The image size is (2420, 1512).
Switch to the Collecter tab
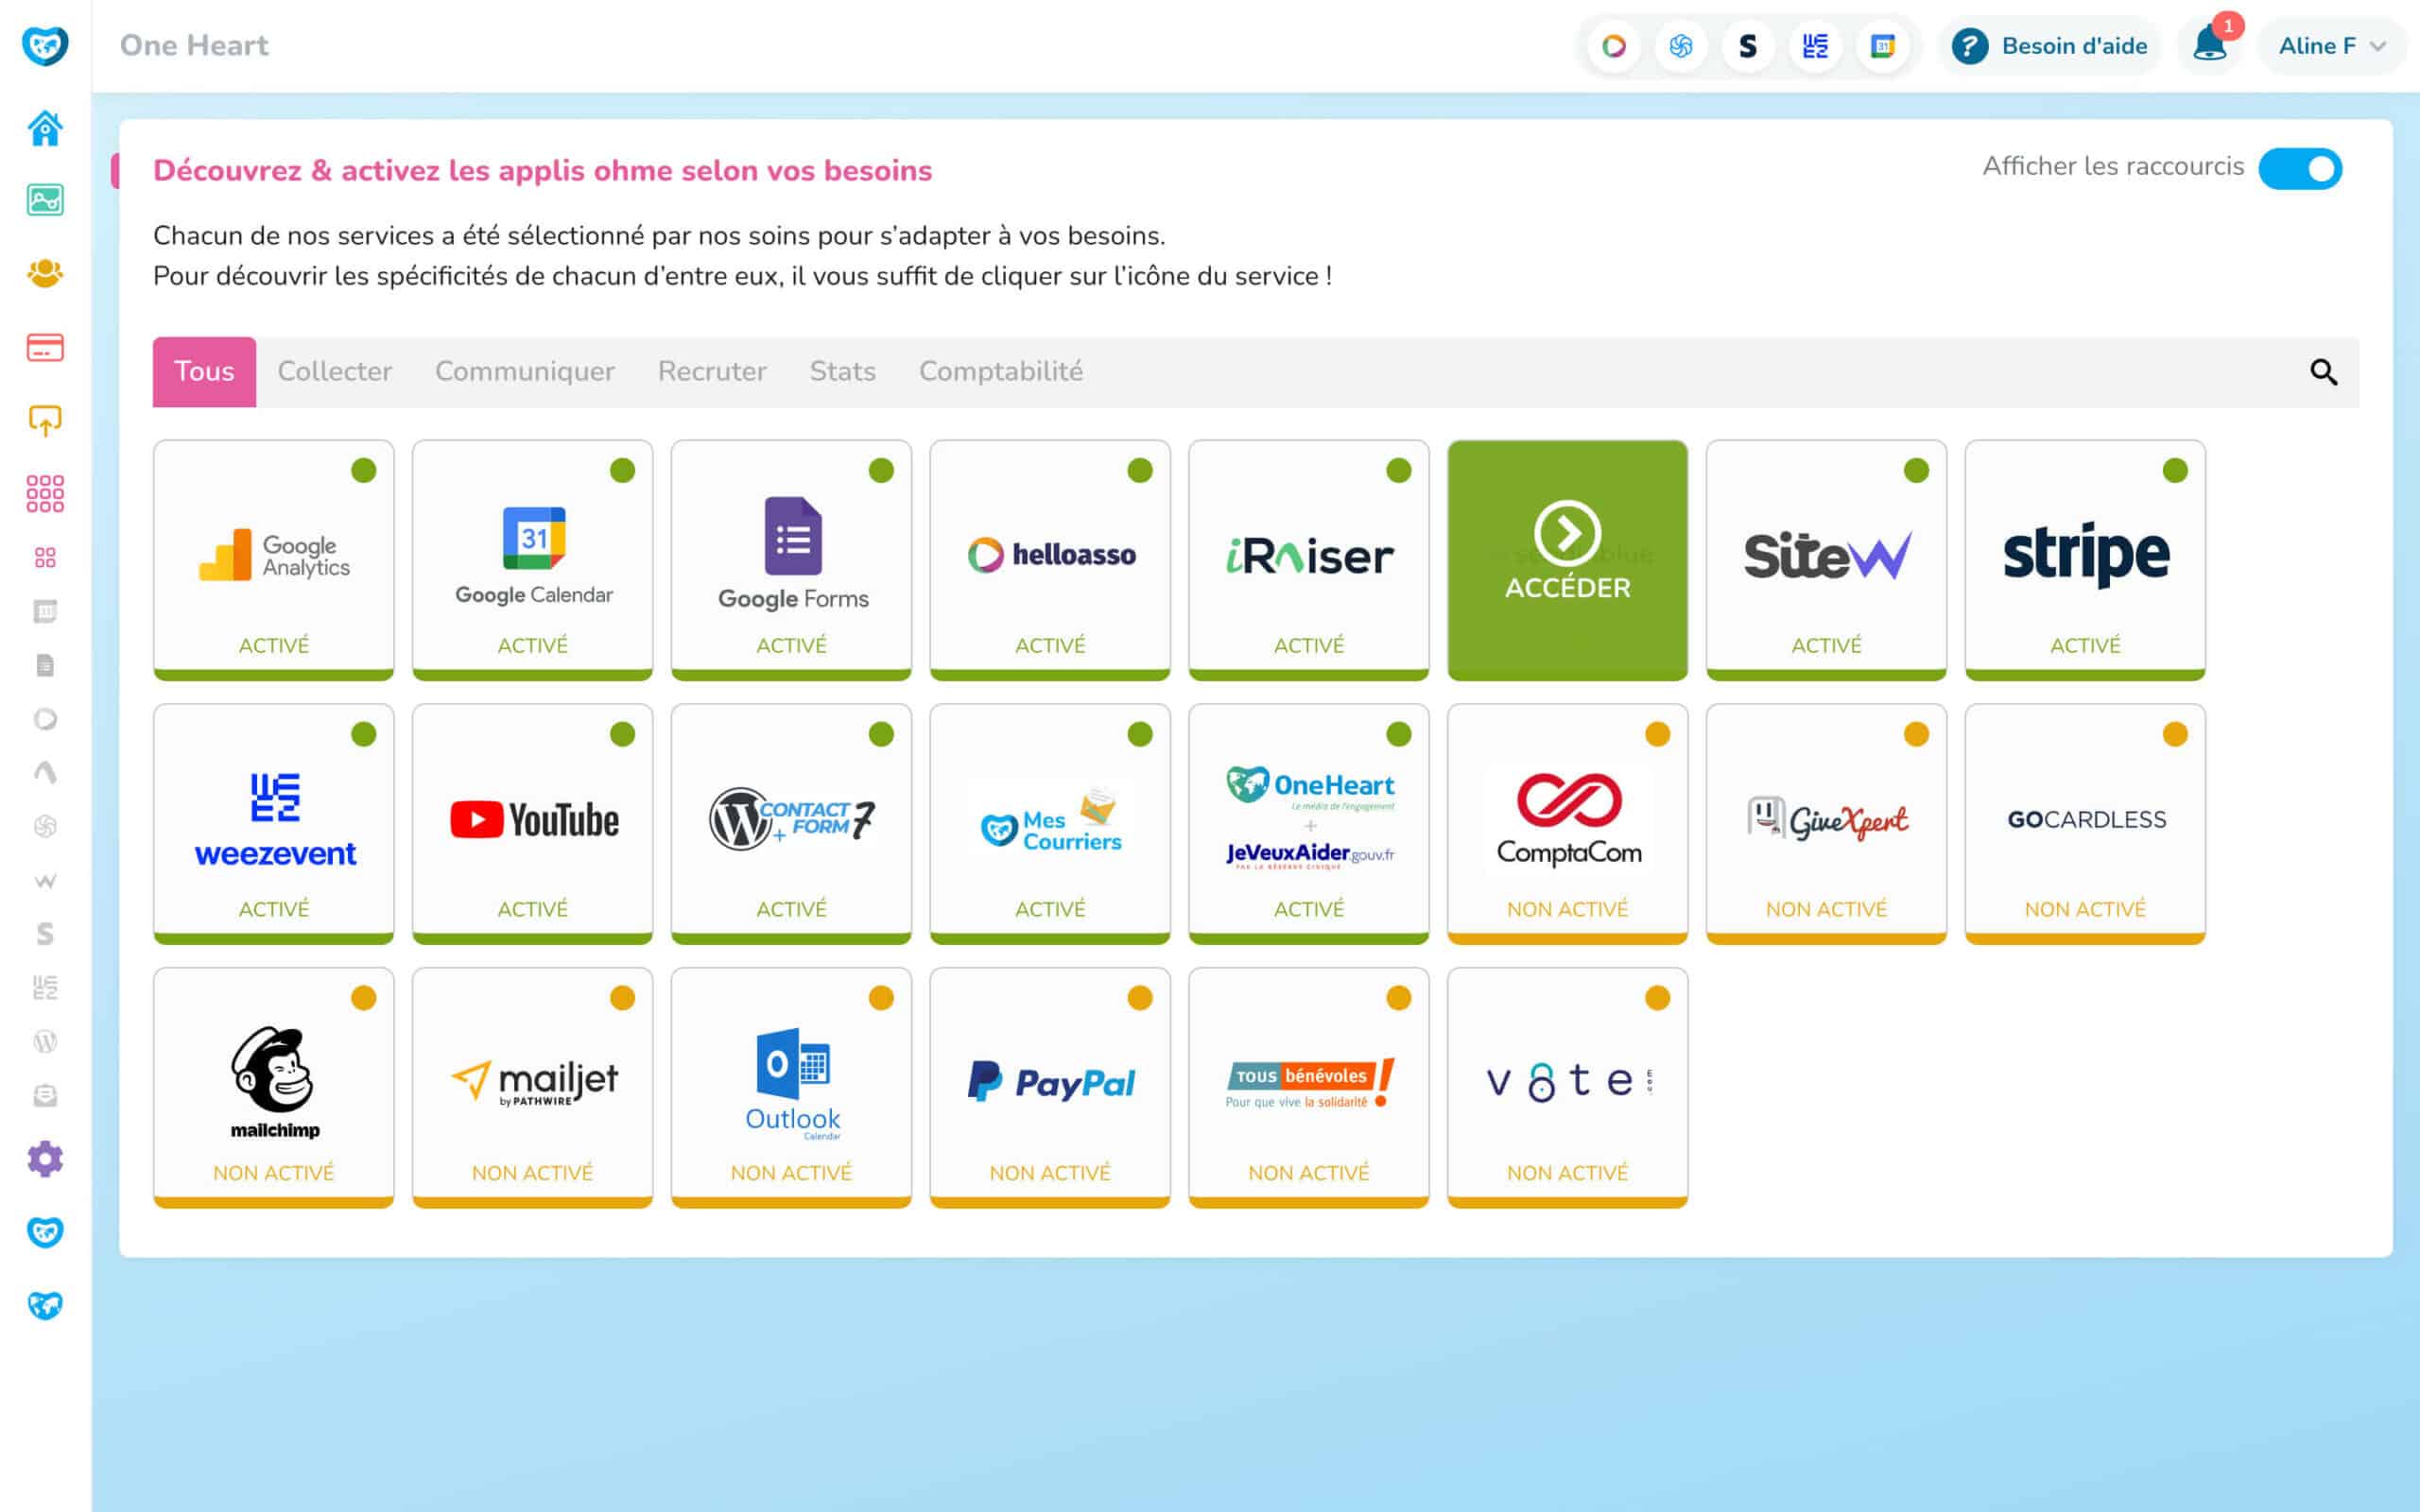tap(334, 372)
